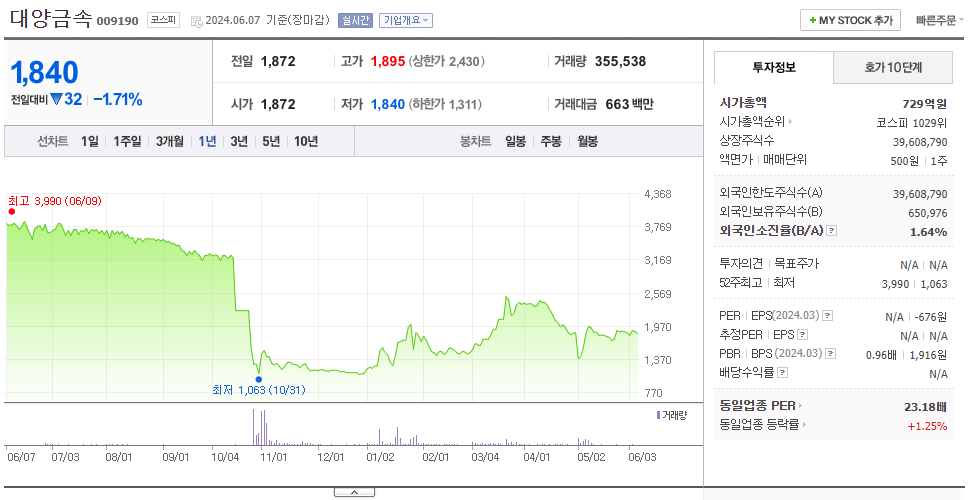Collapse the chart panel with the bottom chevron
968x500 pixels.
tap(354, 492)
